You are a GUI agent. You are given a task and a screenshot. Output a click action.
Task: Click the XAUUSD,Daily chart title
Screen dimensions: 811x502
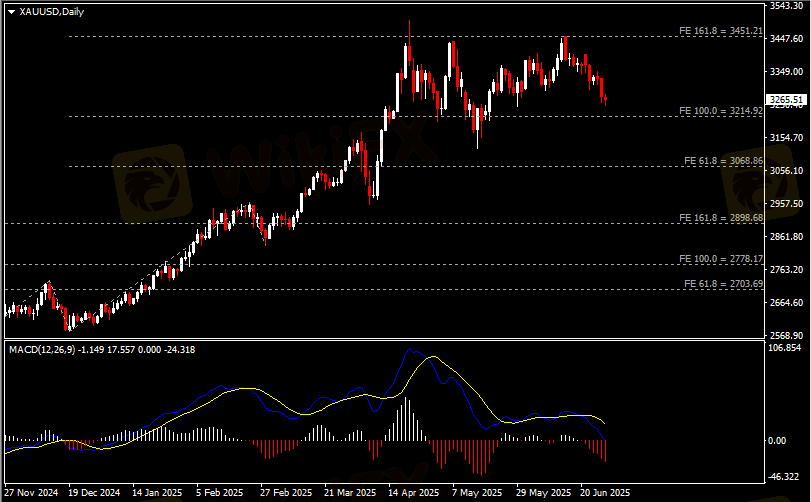pos(52,11)
